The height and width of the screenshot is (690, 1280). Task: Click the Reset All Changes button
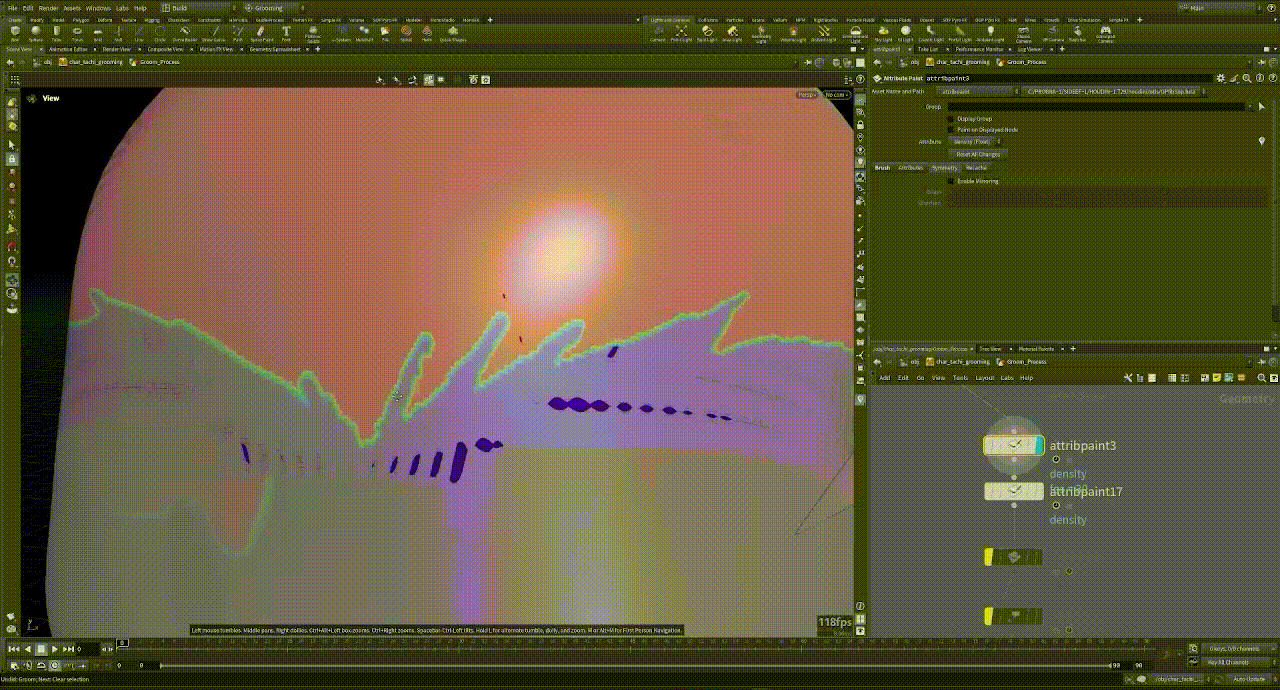coord(977,154)
